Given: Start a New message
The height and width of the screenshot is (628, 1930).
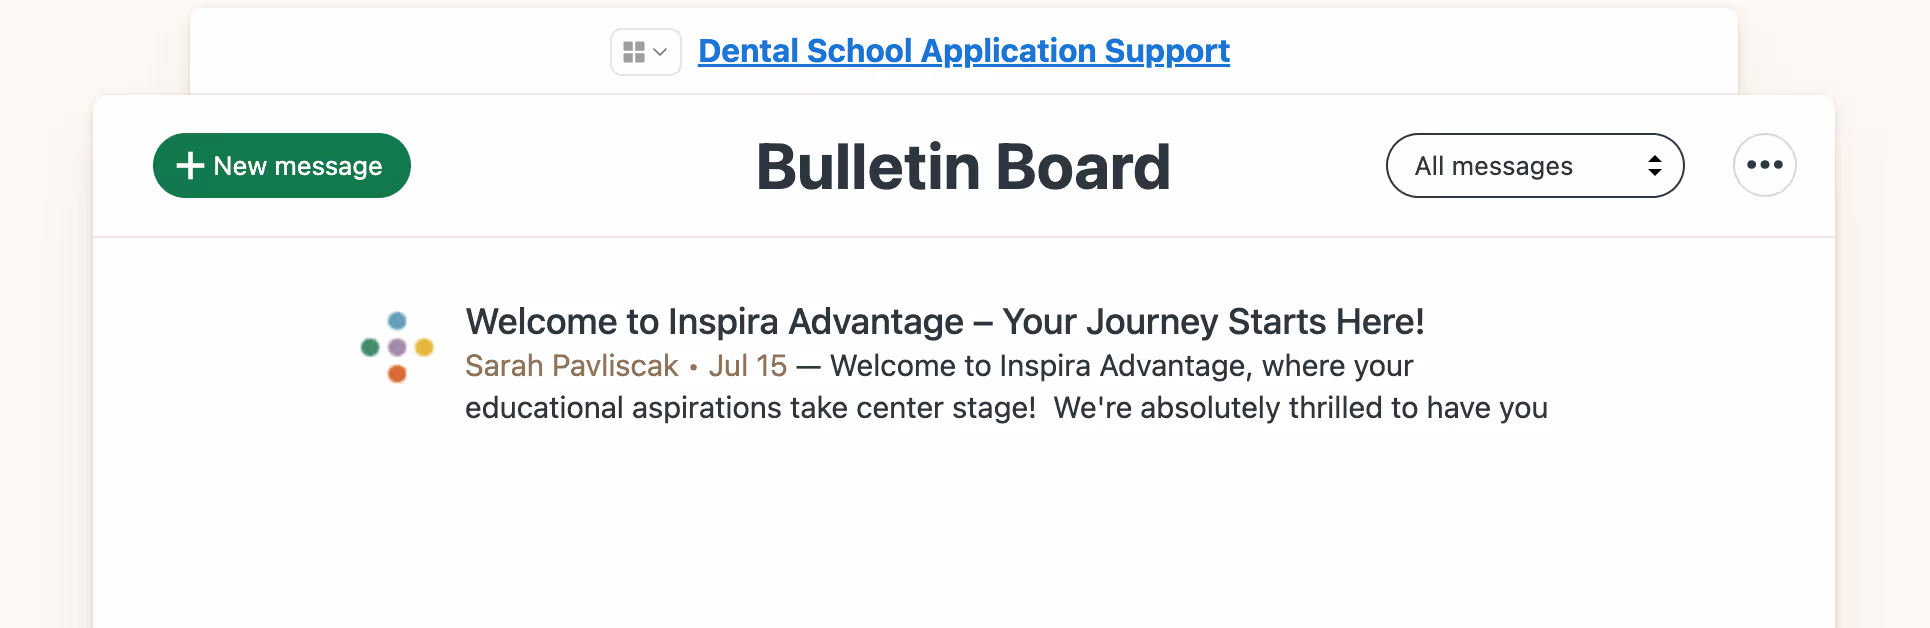Looking at the screenshot, I should pyautogui.click(x=281, y=165).
